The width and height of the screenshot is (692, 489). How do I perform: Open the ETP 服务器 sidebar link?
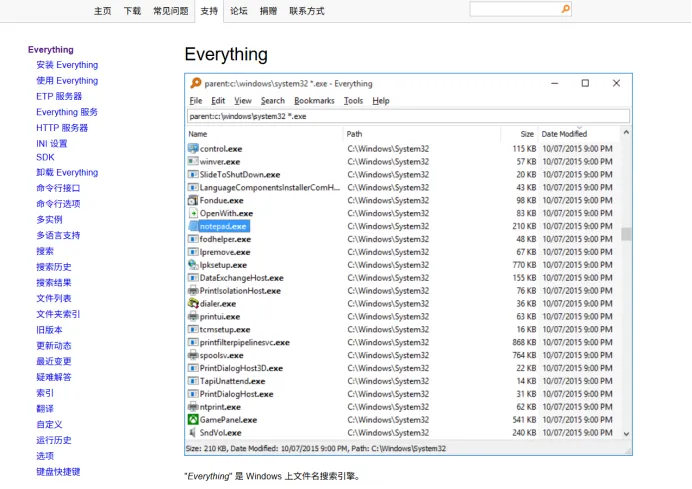tap(59, 96)
